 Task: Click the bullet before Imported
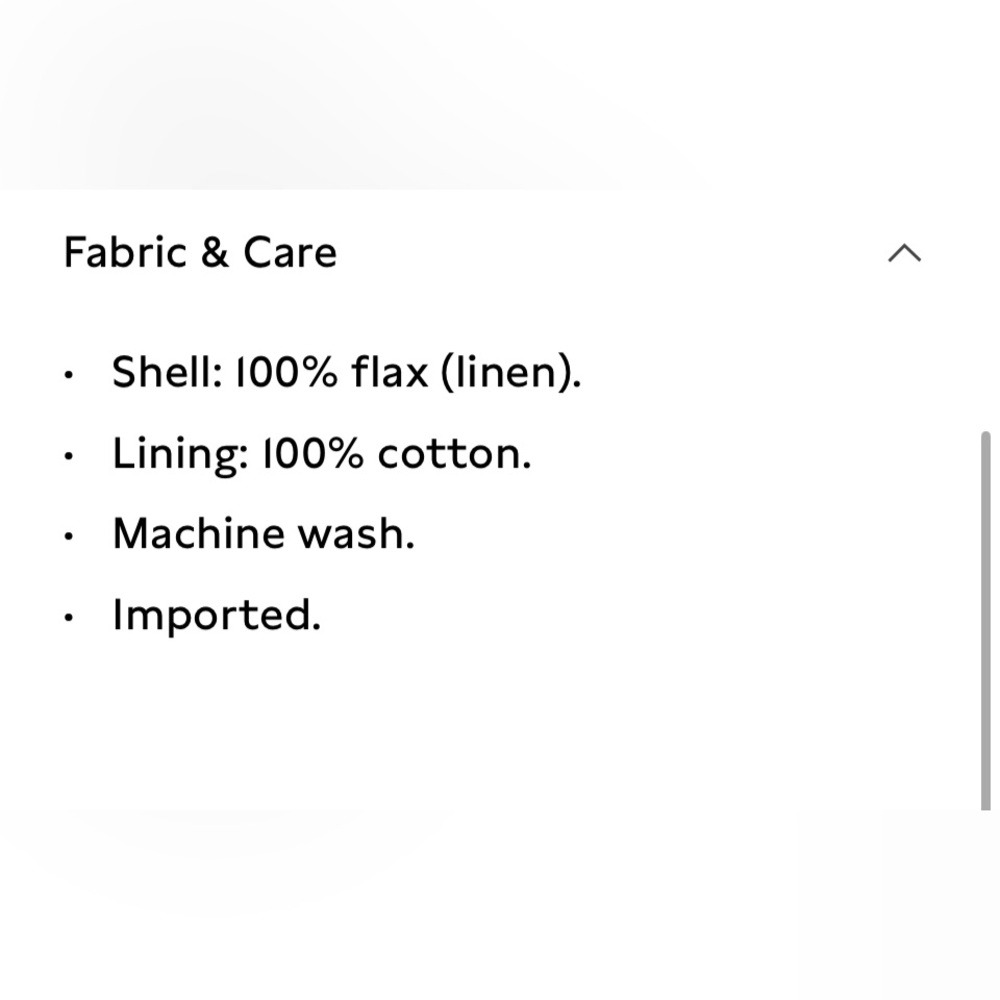[x=69, y=617]
